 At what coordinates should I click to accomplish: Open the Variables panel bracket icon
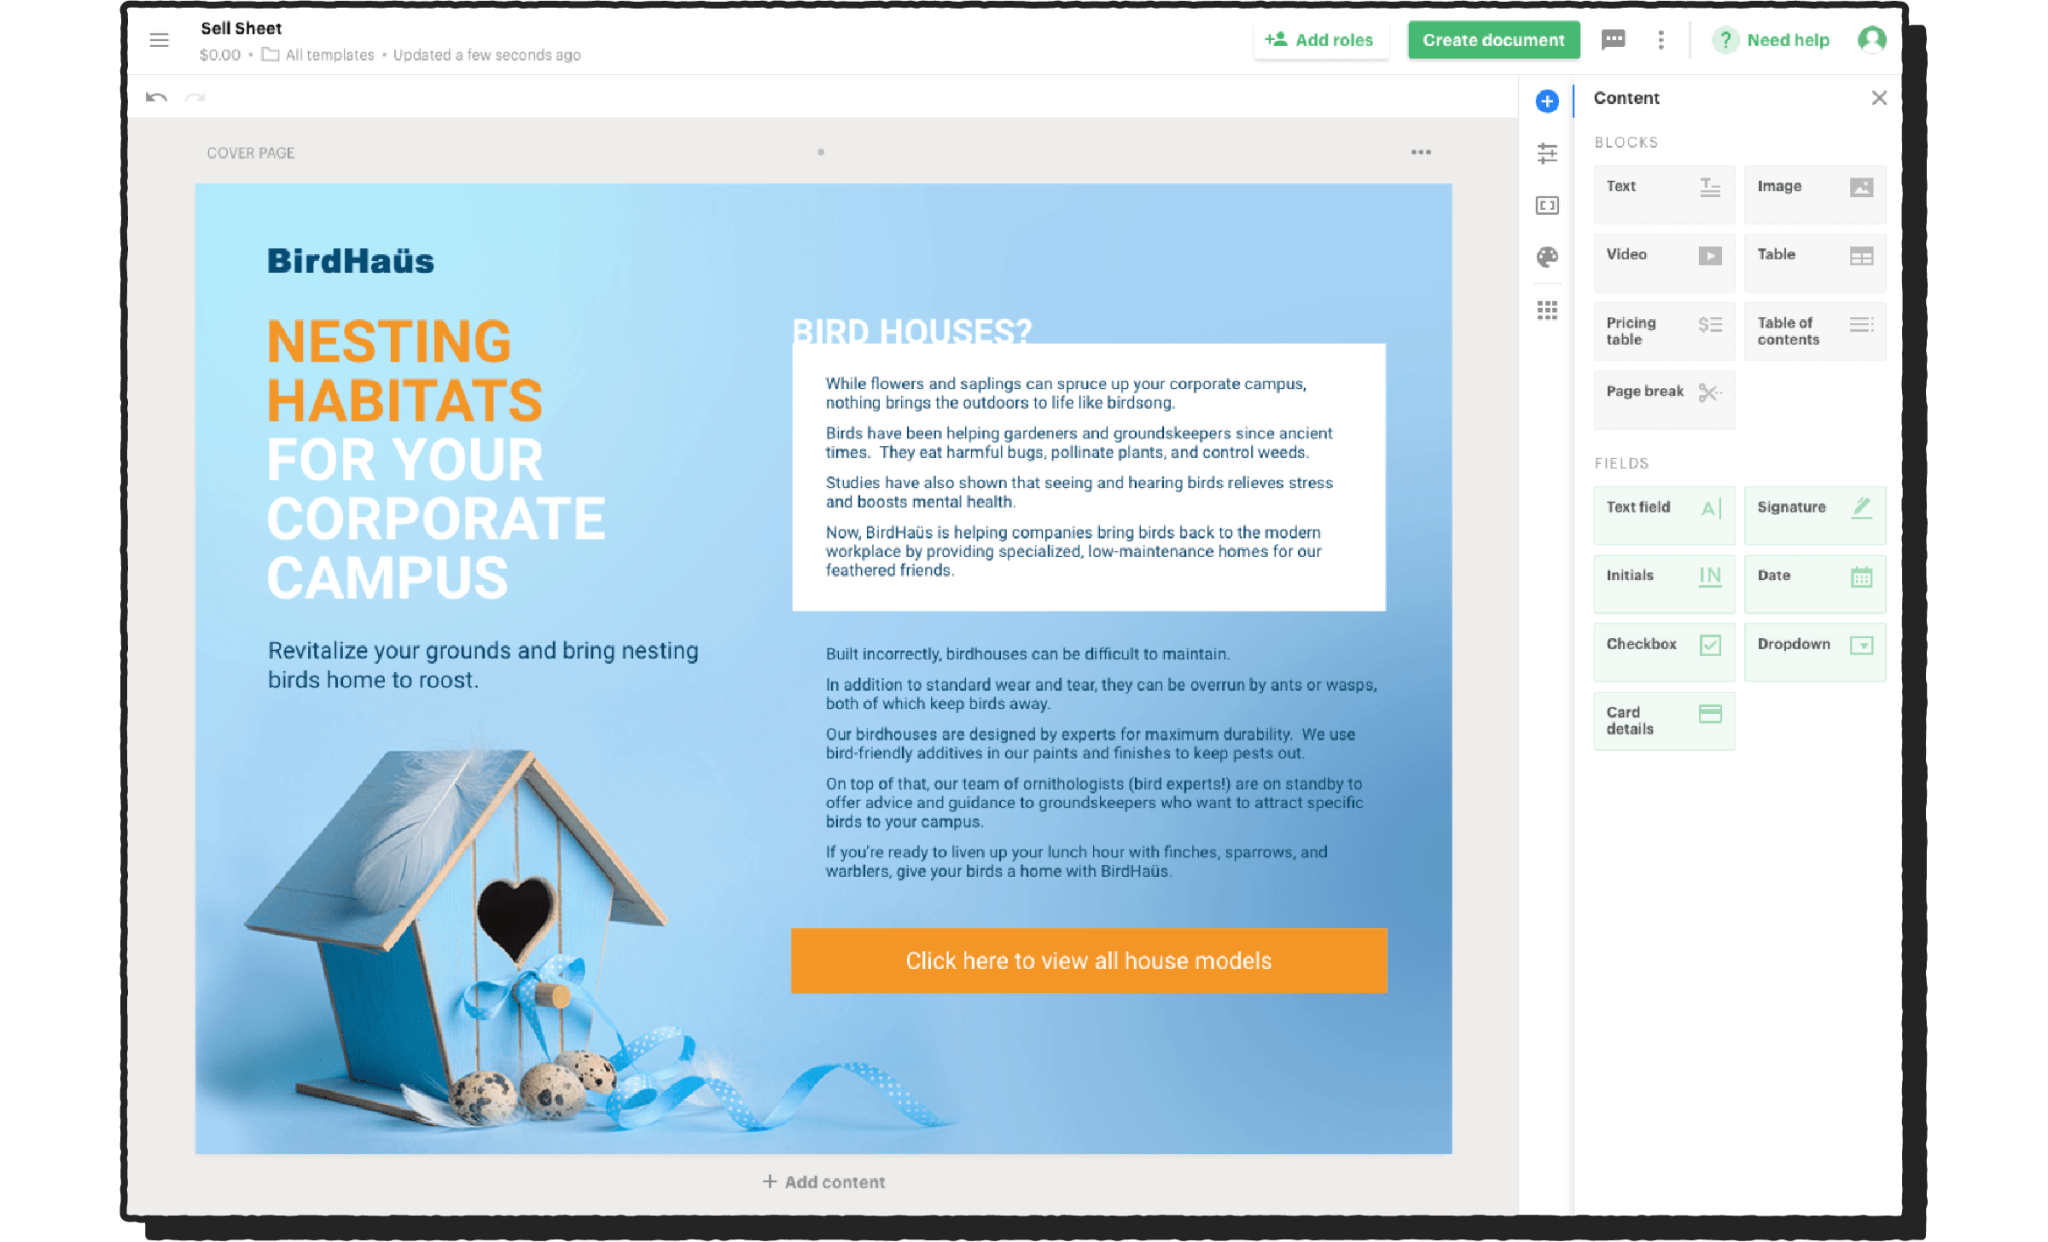click(1548, 205)
